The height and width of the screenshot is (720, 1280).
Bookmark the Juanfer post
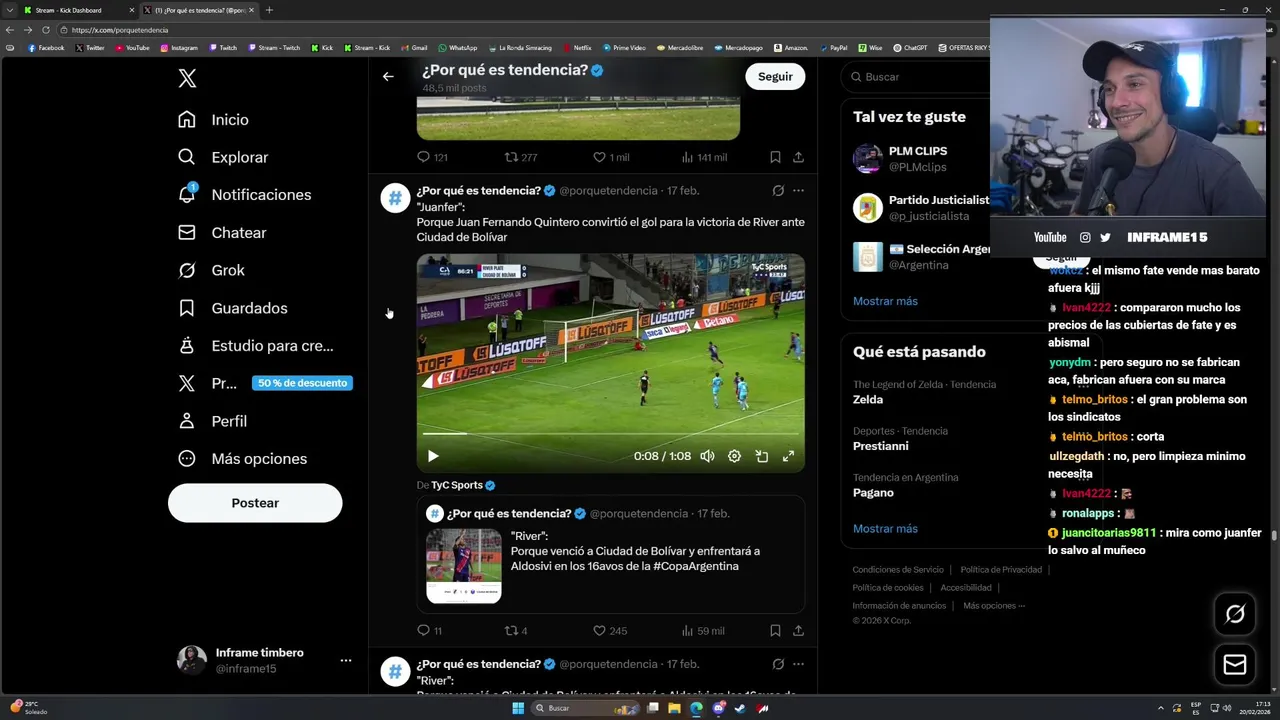click(775, 631)
